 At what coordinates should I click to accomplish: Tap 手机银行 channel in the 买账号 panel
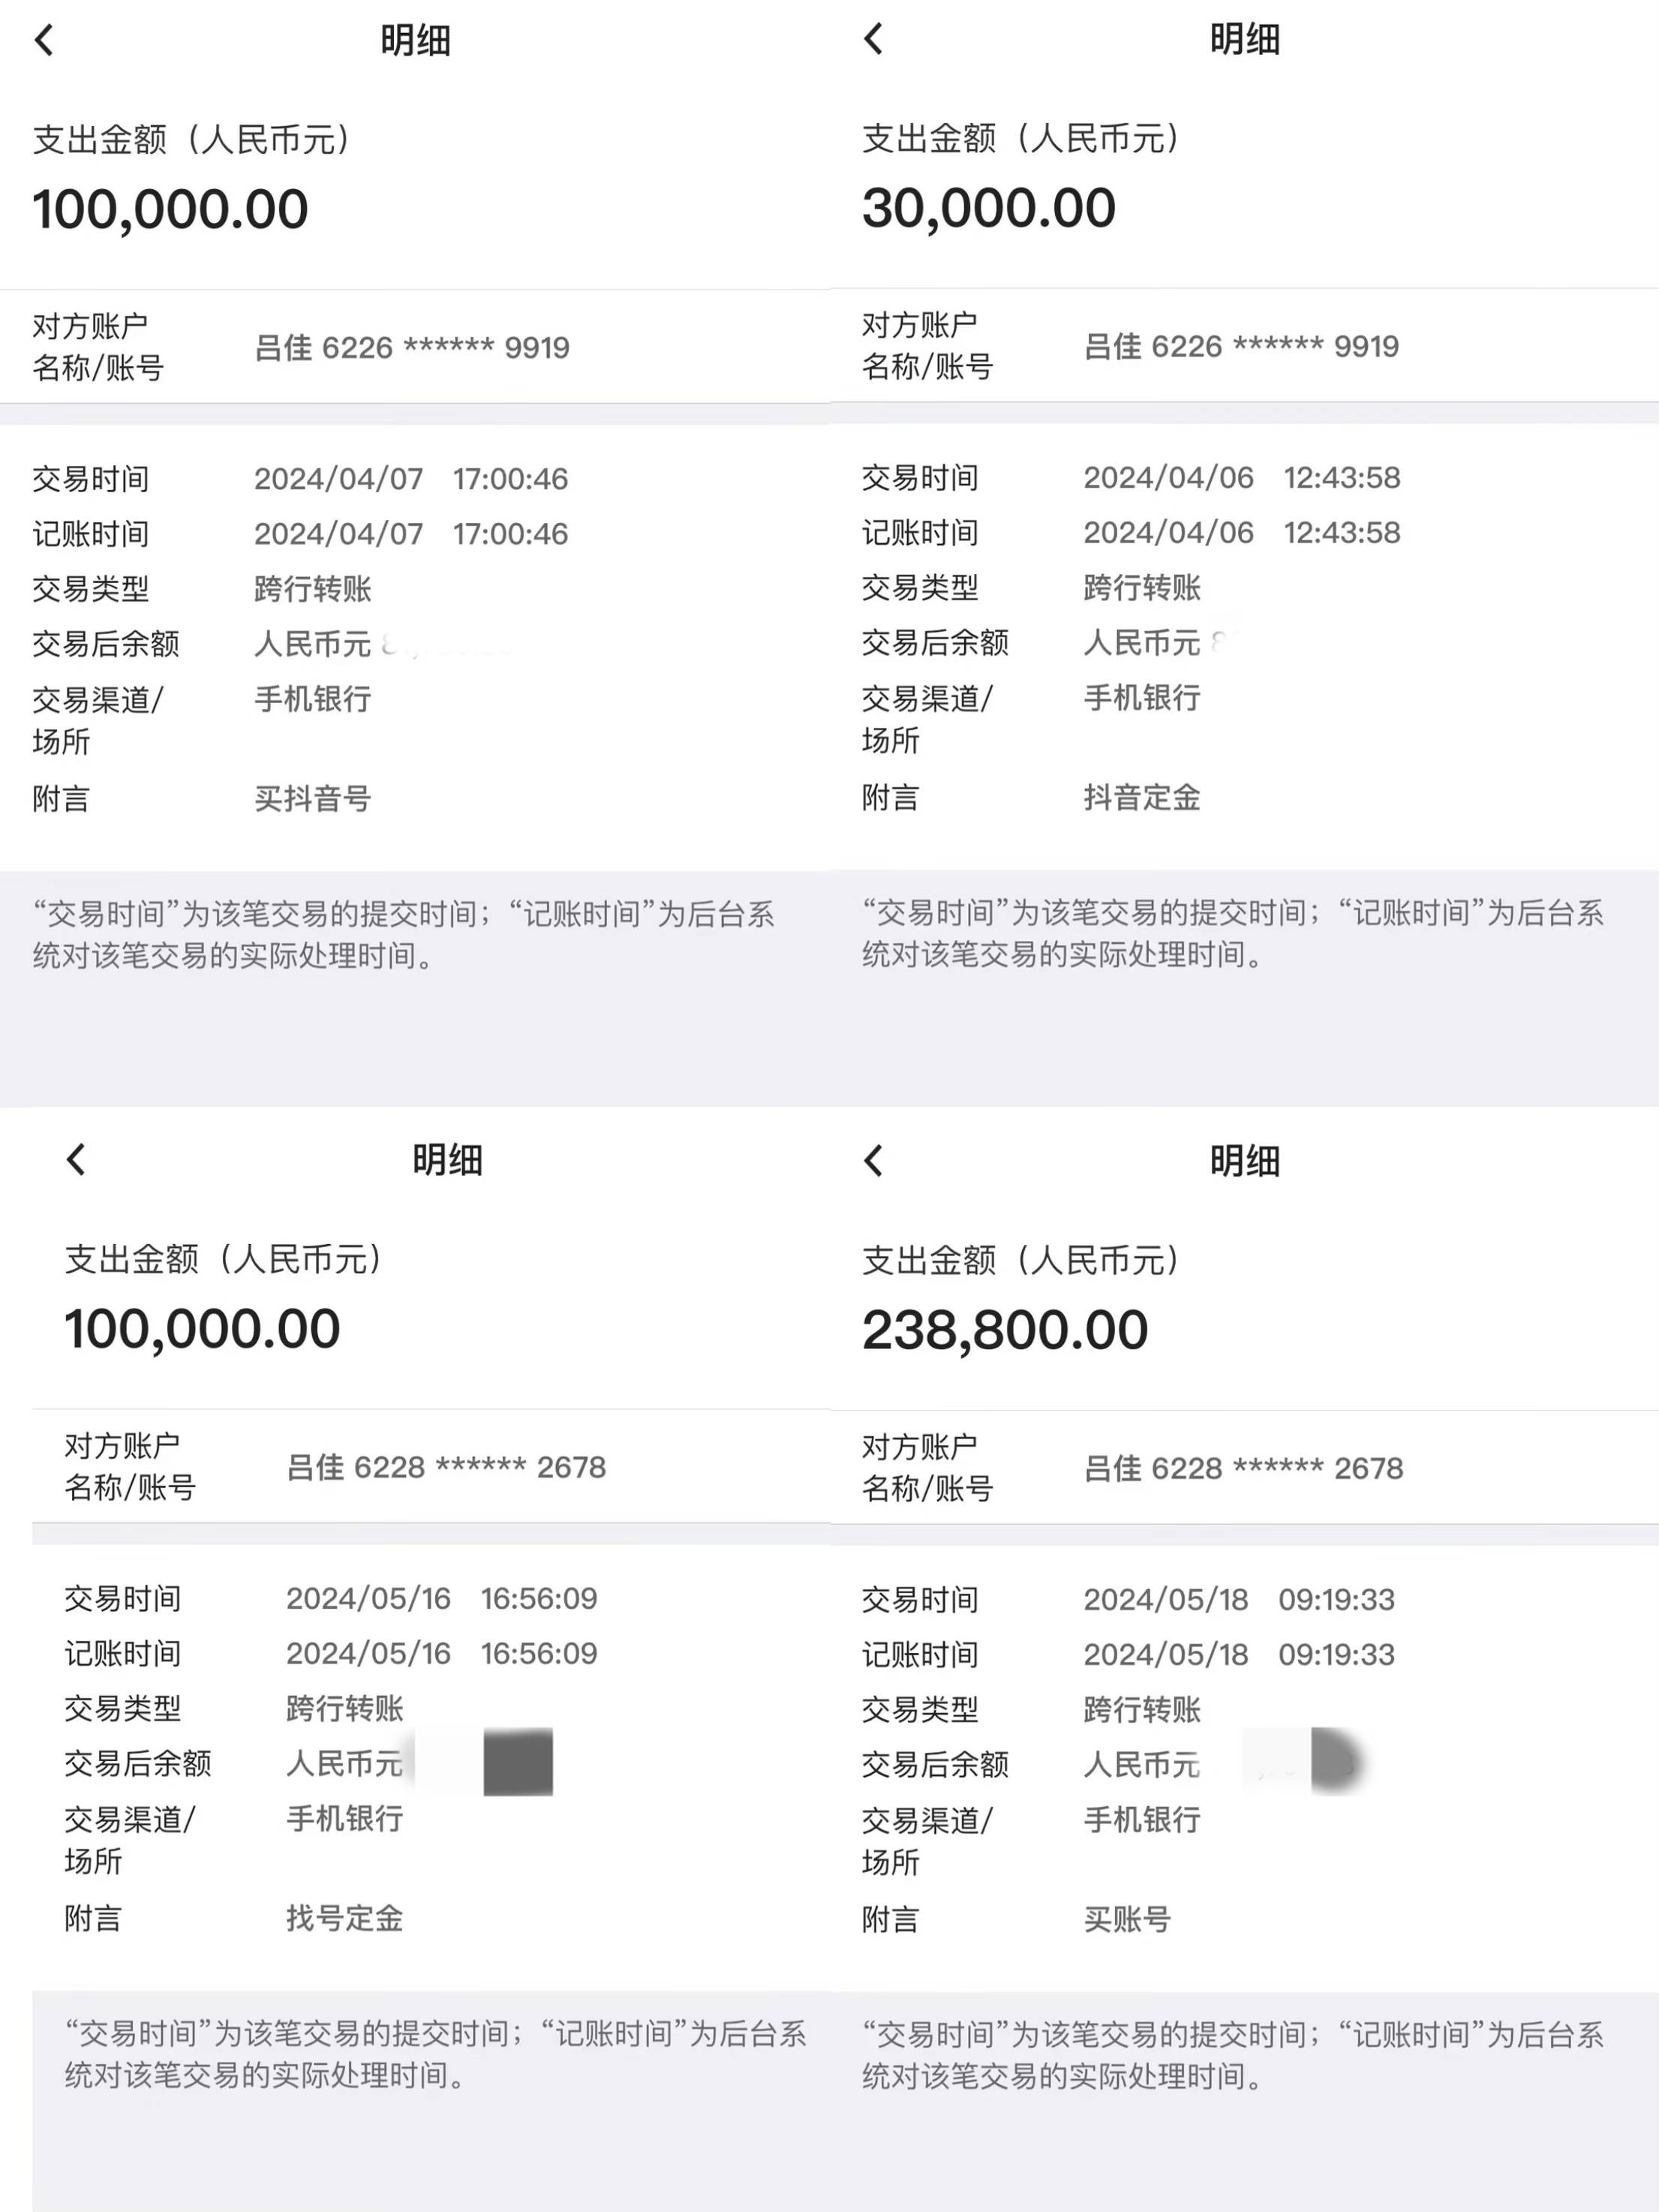click(1142, 1819)
